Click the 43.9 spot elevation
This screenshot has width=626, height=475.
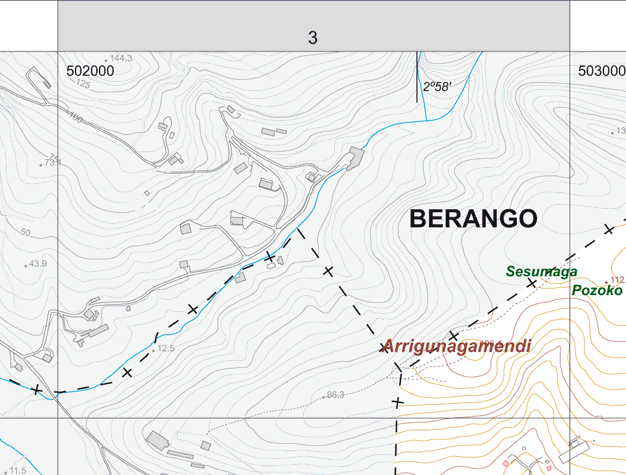click(x=38, y=264)
